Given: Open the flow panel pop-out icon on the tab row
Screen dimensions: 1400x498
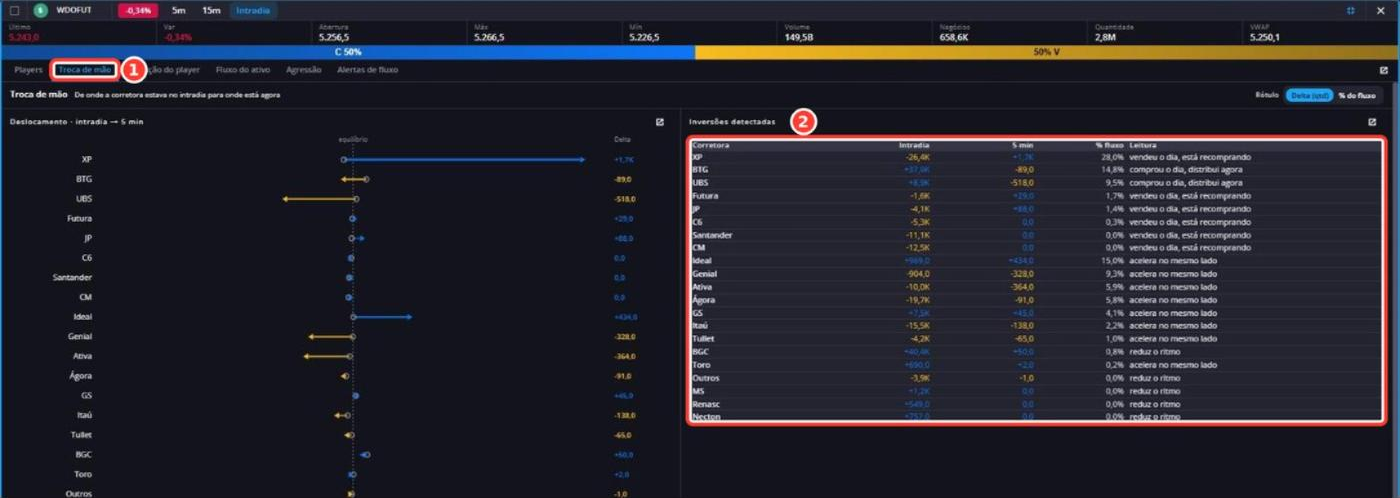Looking at the screenshot, I should point(1384,70).
